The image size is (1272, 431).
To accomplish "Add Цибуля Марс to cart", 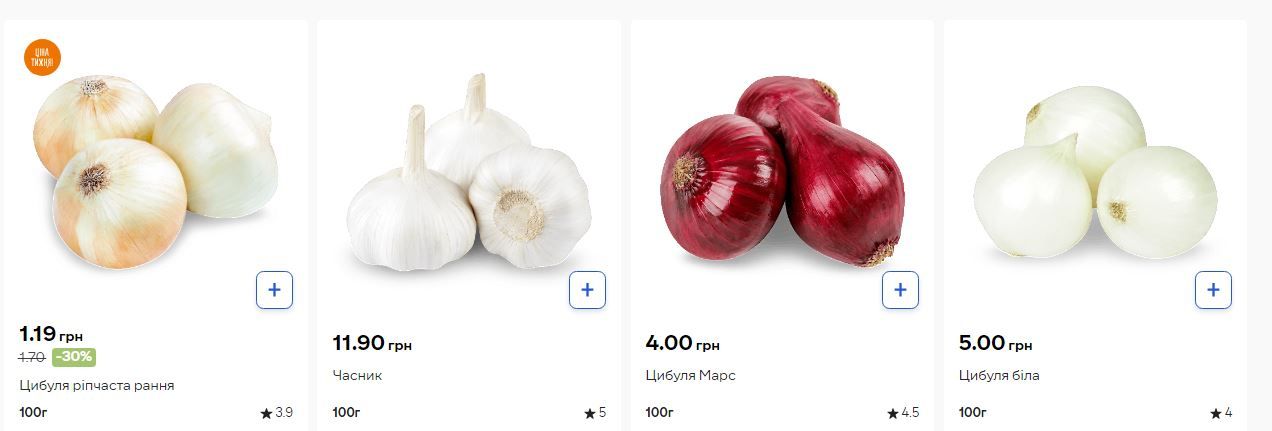I will pyautogui.click(x=900, y=290).
